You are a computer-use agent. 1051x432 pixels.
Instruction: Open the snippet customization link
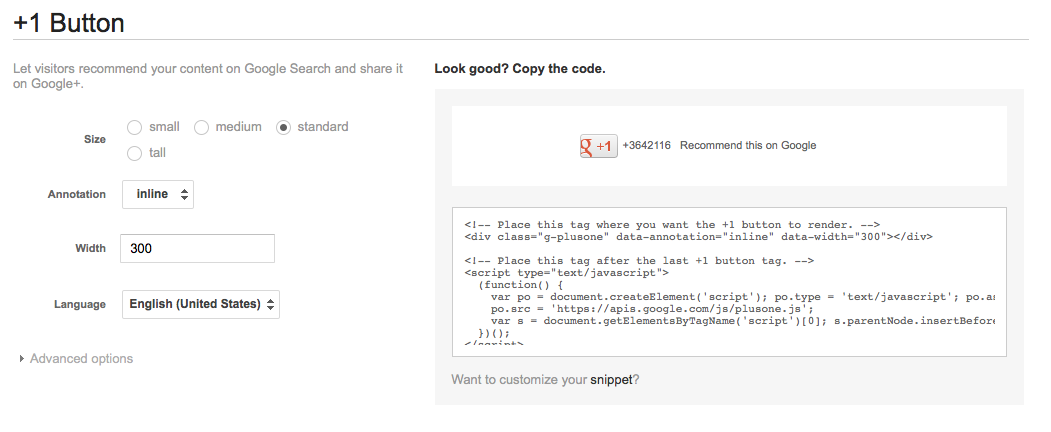(x=611, y=380)
